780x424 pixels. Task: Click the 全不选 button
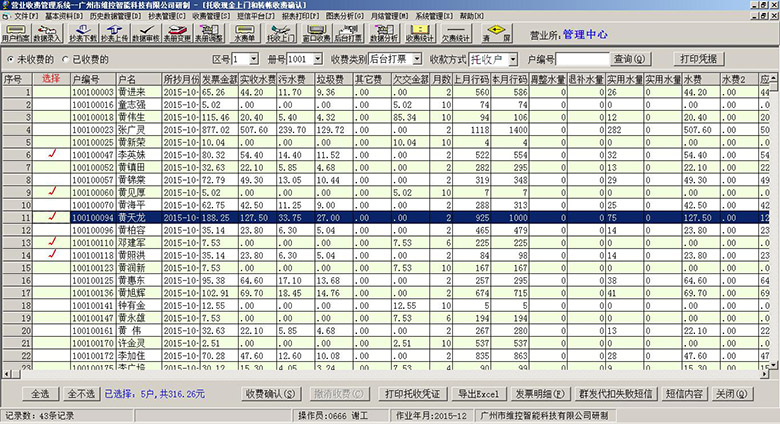(x=81, y=394)
